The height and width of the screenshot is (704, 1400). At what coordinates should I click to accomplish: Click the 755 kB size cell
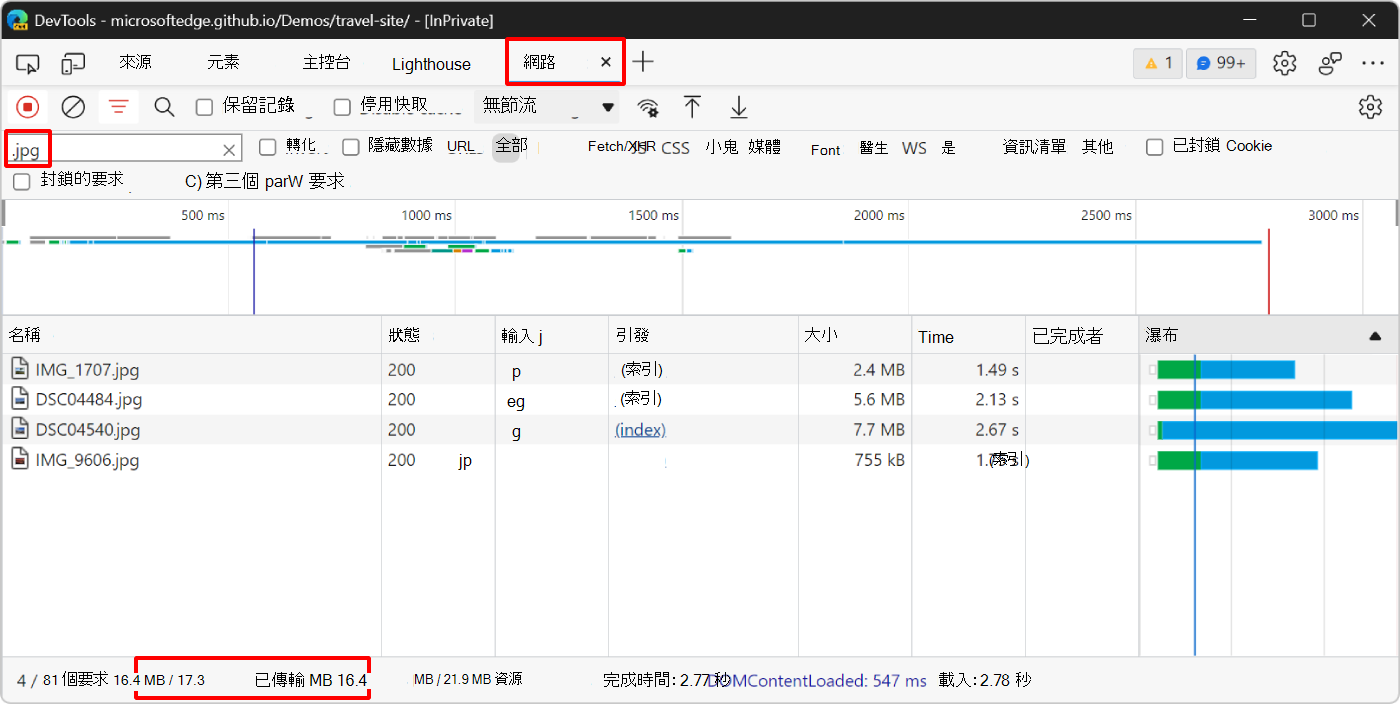880,461
